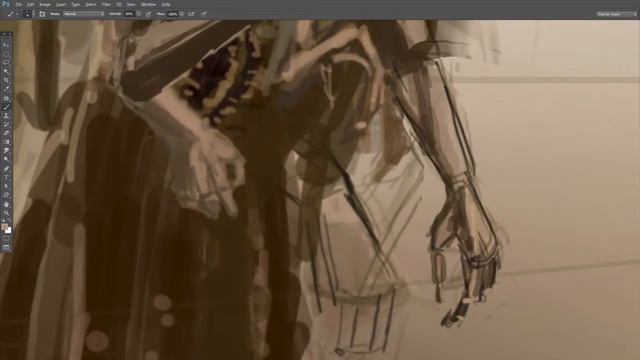Screen dimensions: 640x360
Task: Select the Move tool
Action: pos(6,45)
